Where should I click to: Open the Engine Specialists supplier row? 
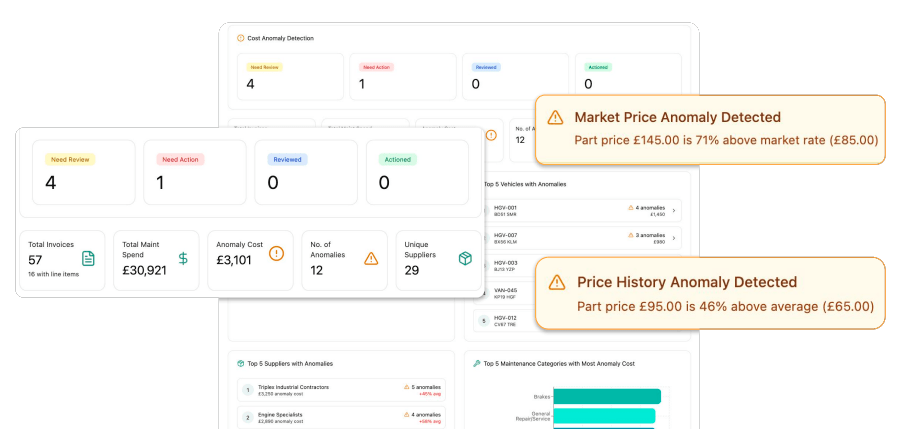[340, 416]
